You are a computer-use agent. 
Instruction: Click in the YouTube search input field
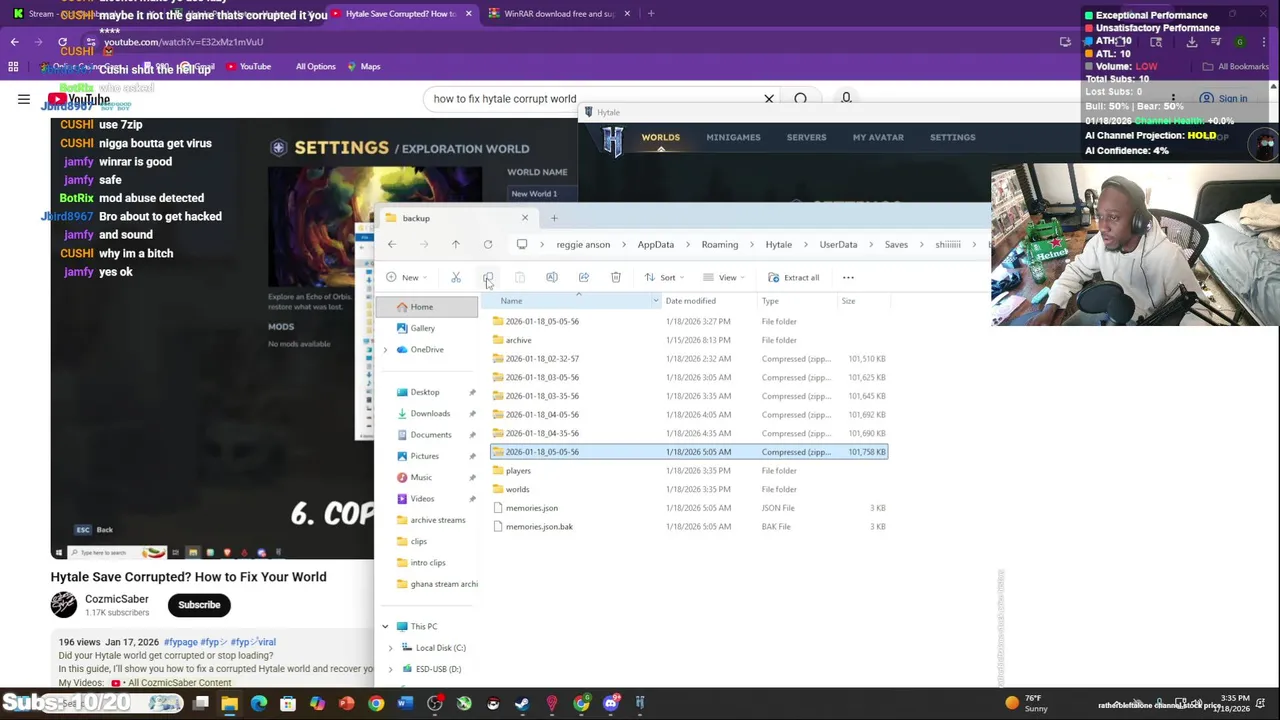point(590,99)
